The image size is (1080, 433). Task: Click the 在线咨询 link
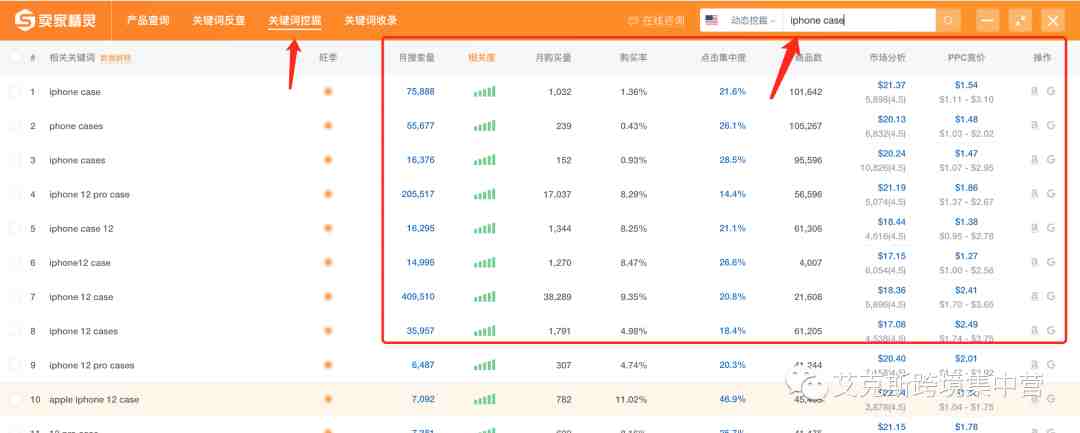coord(656,21)
